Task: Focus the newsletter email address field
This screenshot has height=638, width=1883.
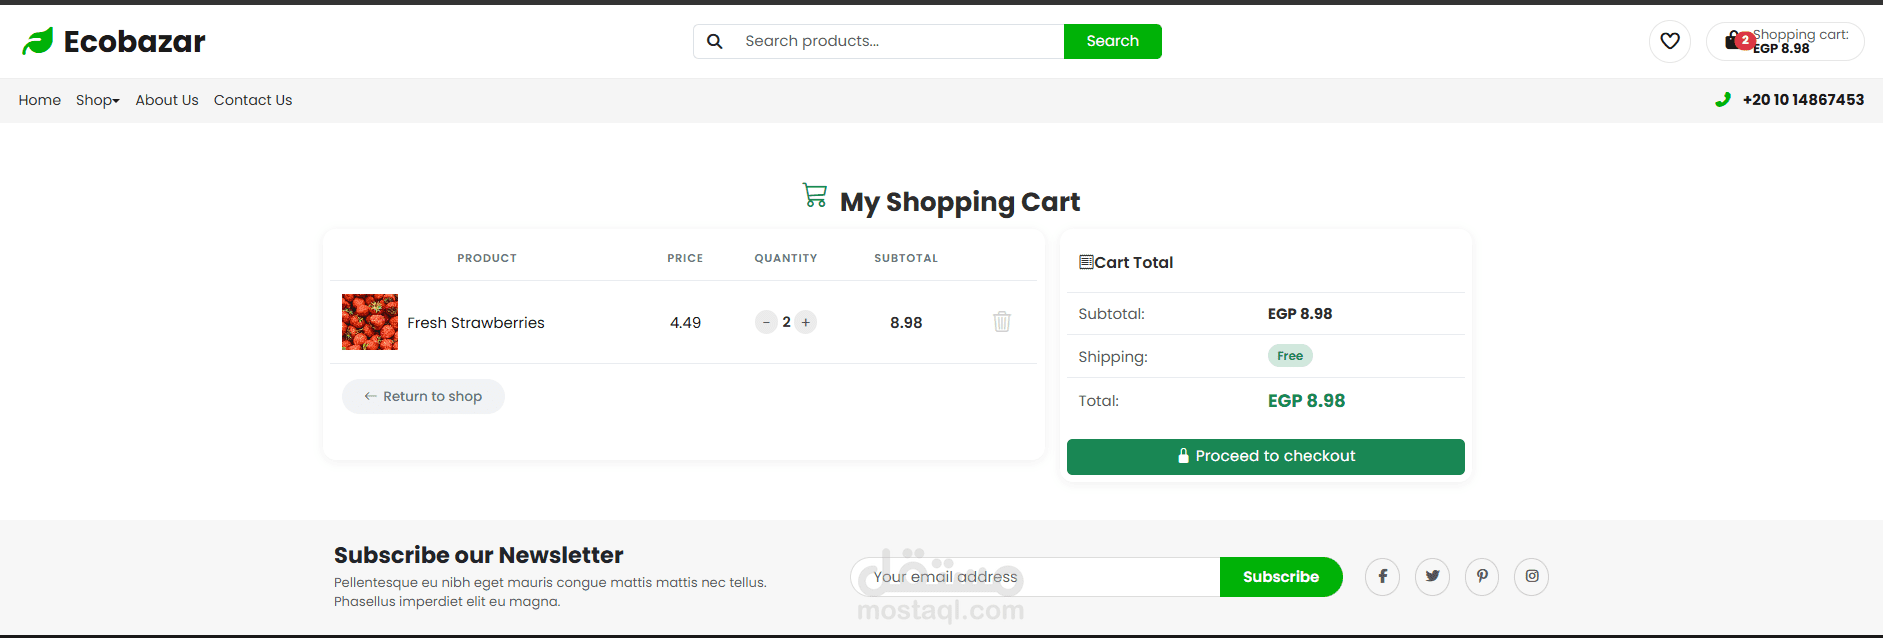Action: point(1035,577)
